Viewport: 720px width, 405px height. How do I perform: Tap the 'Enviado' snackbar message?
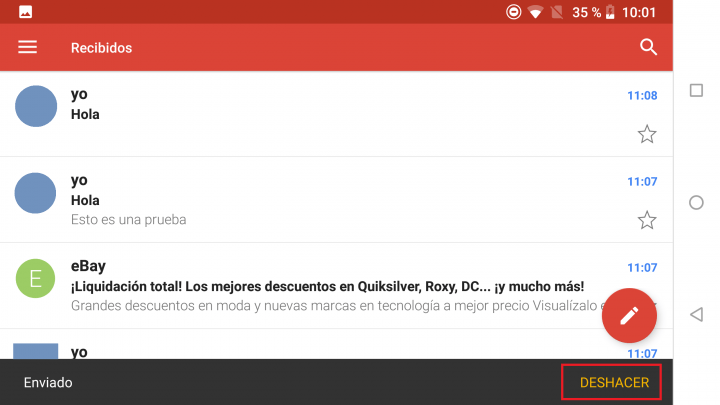tap(48, 382)
